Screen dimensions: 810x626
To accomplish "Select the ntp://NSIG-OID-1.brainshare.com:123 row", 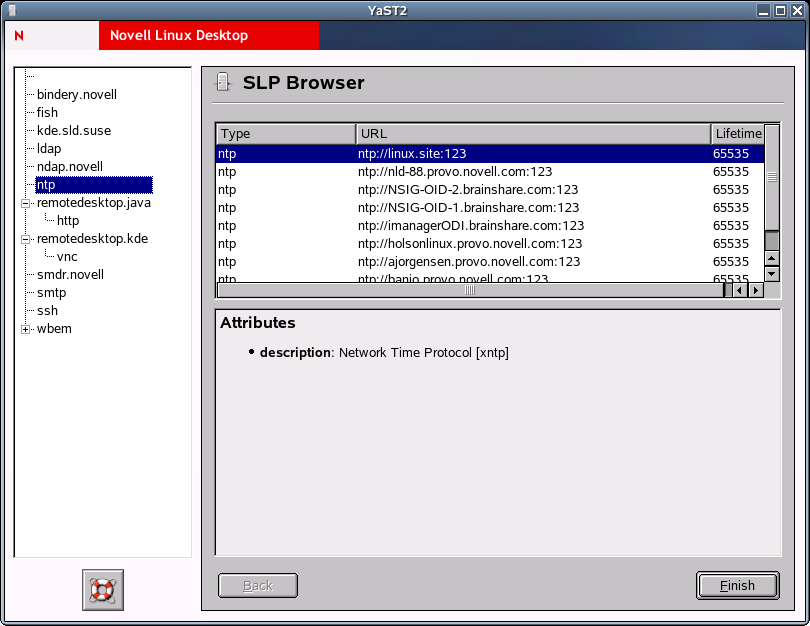I will 490,208.
